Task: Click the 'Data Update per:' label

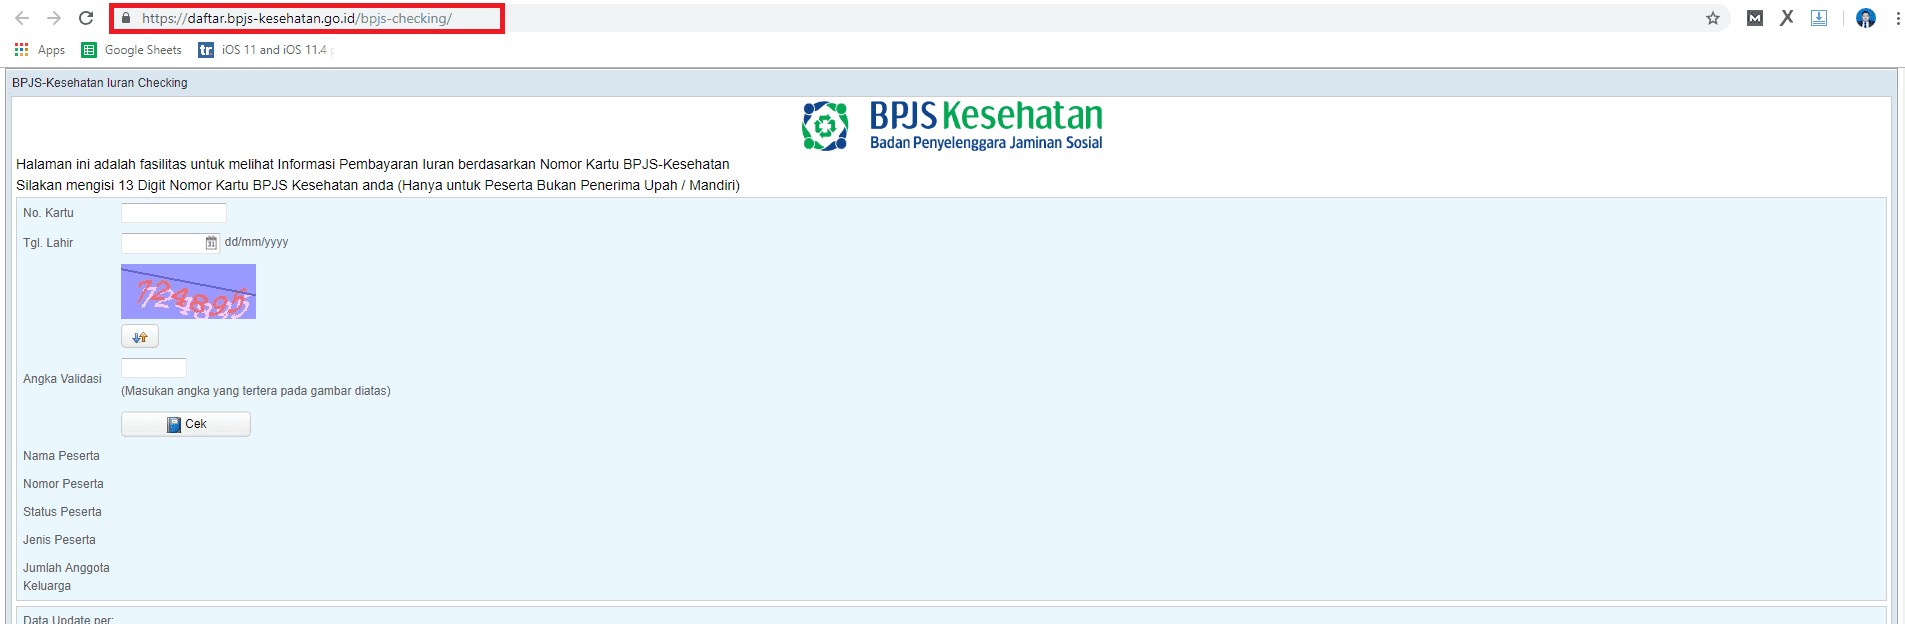Action: pos(68,619)
